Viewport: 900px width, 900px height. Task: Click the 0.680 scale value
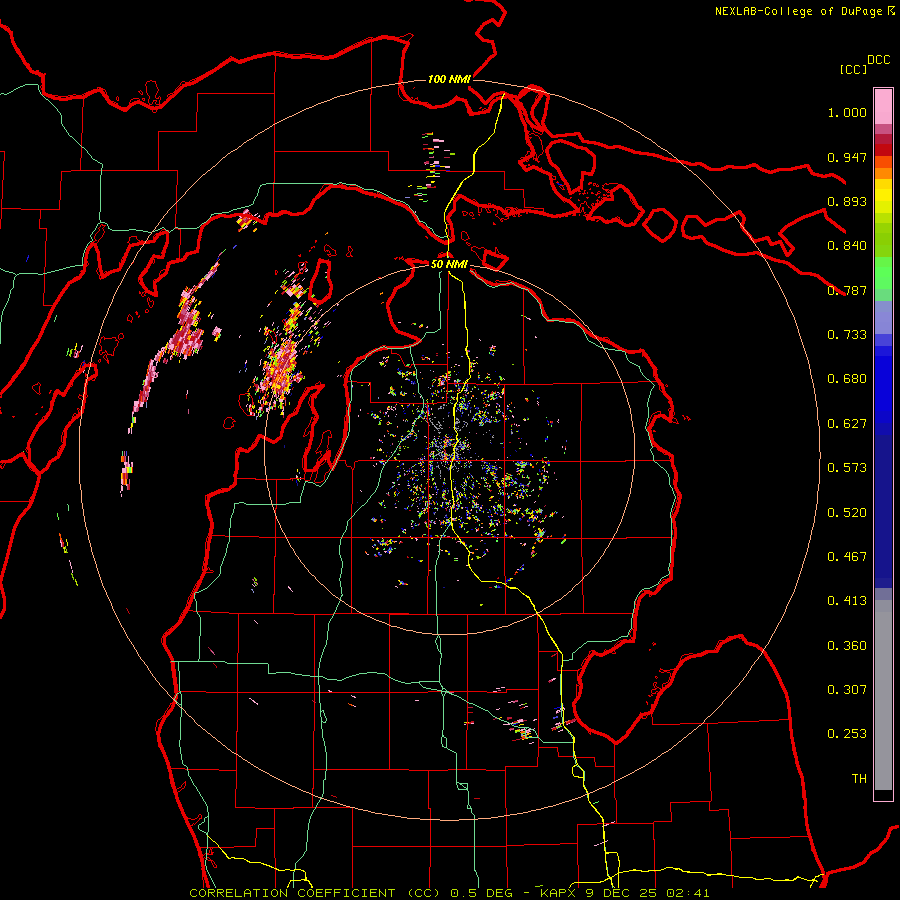coord(847,379)
